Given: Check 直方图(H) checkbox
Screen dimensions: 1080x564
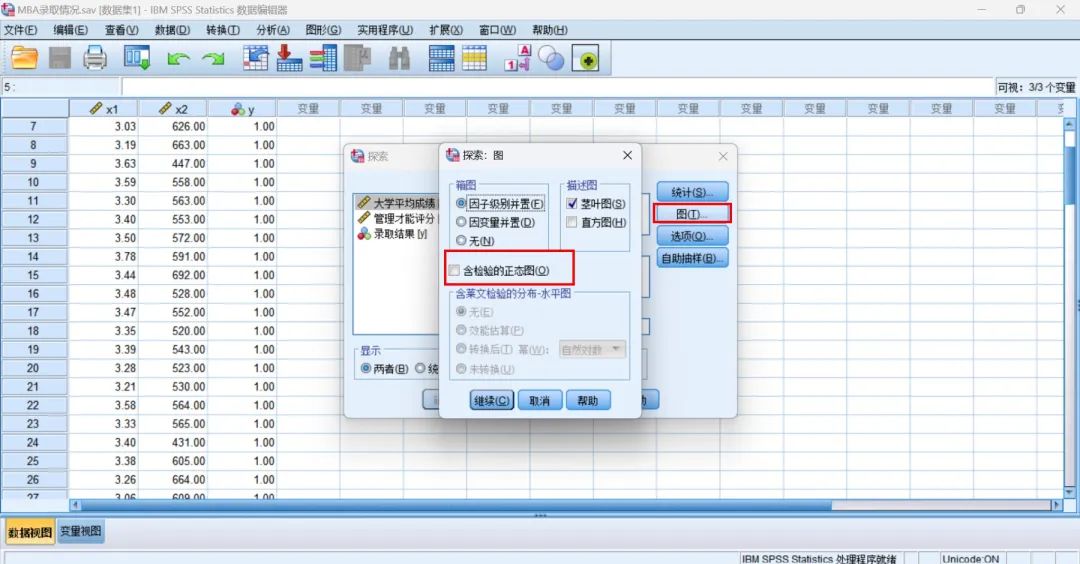Looking at the screenshot, I should [x=572, y=222].
